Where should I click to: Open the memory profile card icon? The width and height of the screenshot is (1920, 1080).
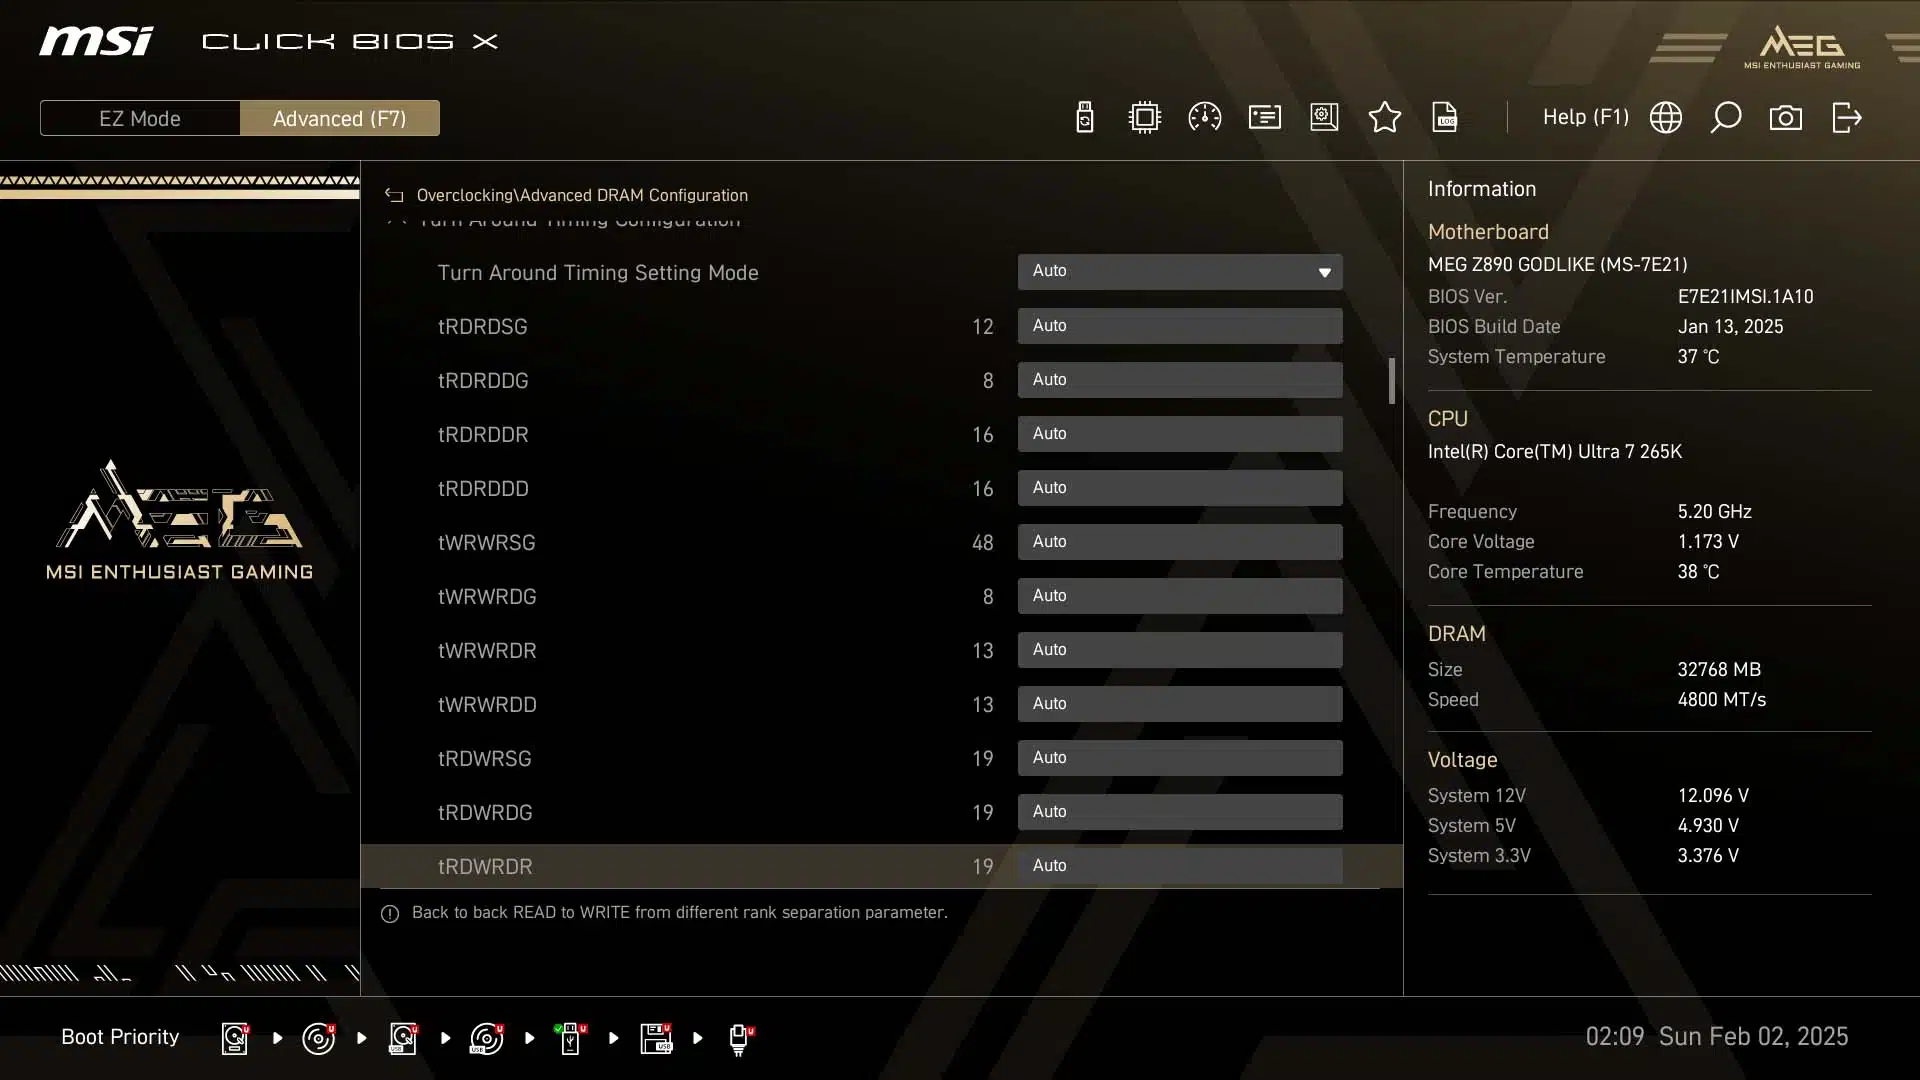click(x=1264, y=118)
